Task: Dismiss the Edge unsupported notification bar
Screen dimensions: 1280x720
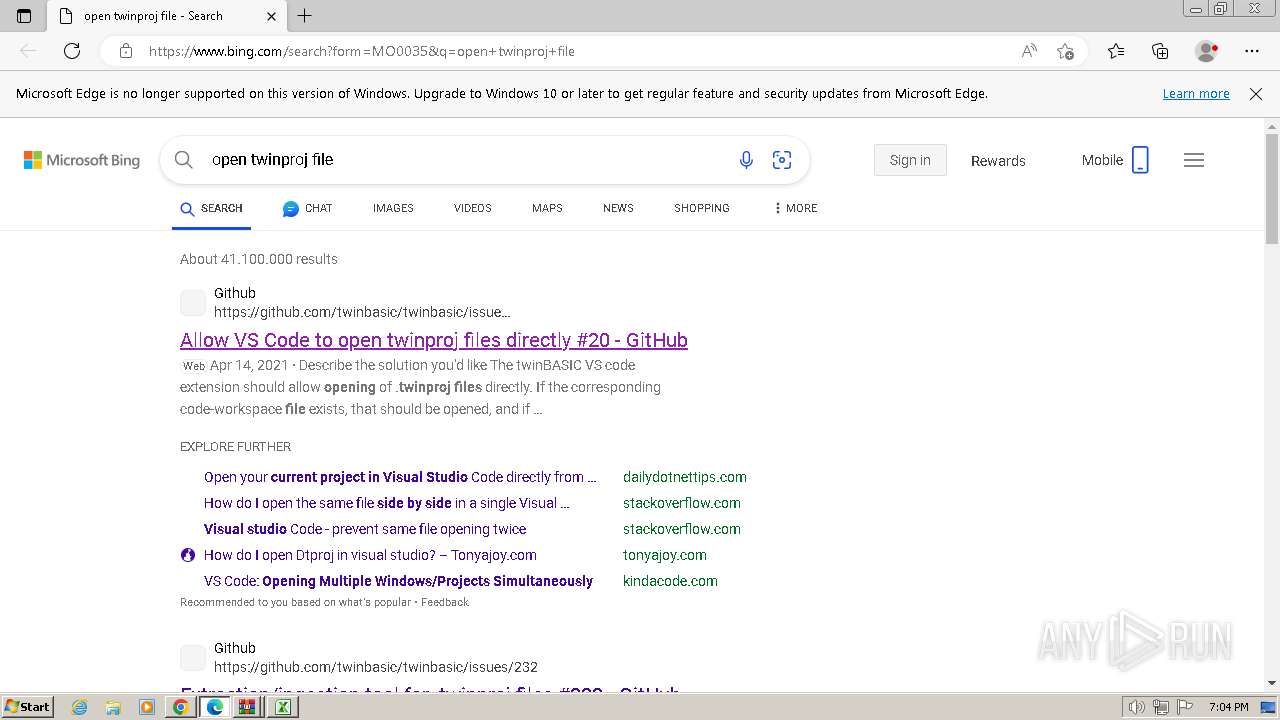Action: [x=1256, y=94]
